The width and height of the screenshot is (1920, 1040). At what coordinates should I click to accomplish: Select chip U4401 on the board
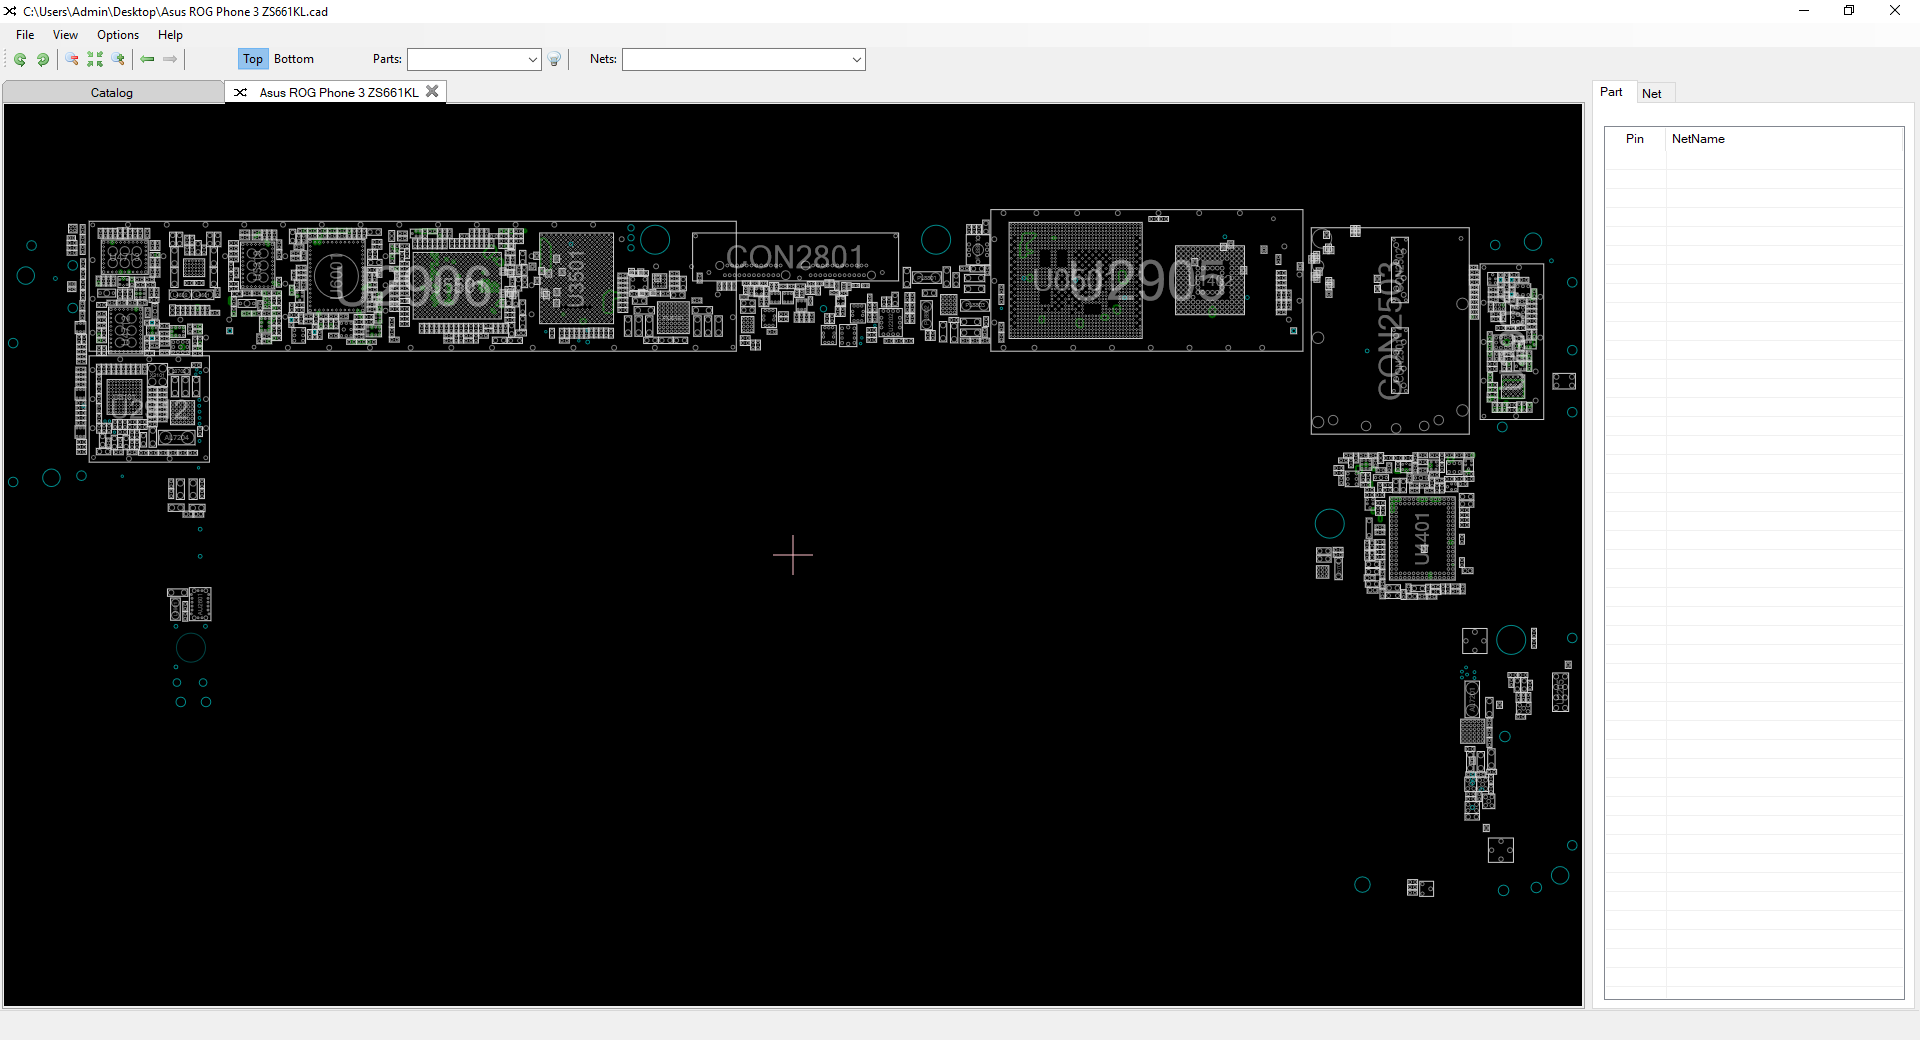tap(1422, 539)
